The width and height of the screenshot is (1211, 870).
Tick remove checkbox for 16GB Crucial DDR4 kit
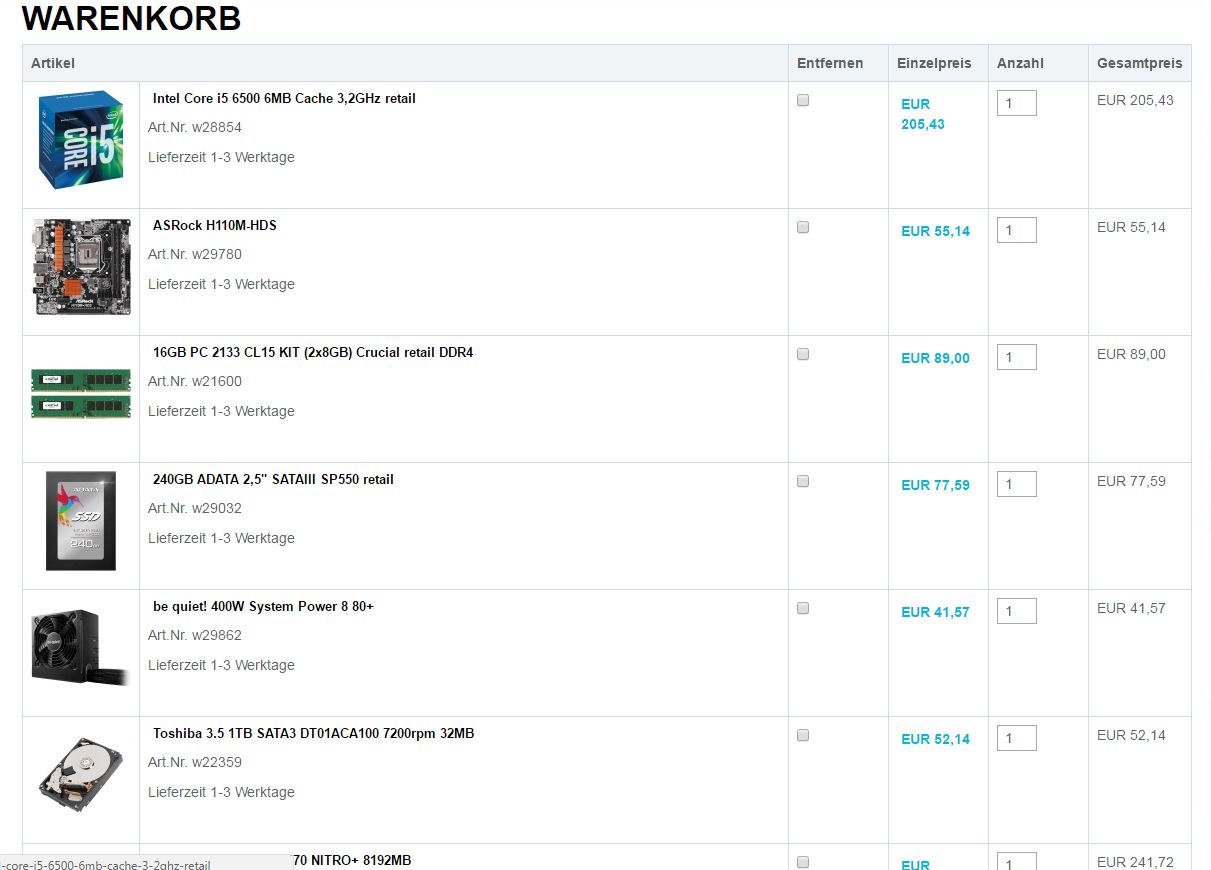(x=803, y=354)
